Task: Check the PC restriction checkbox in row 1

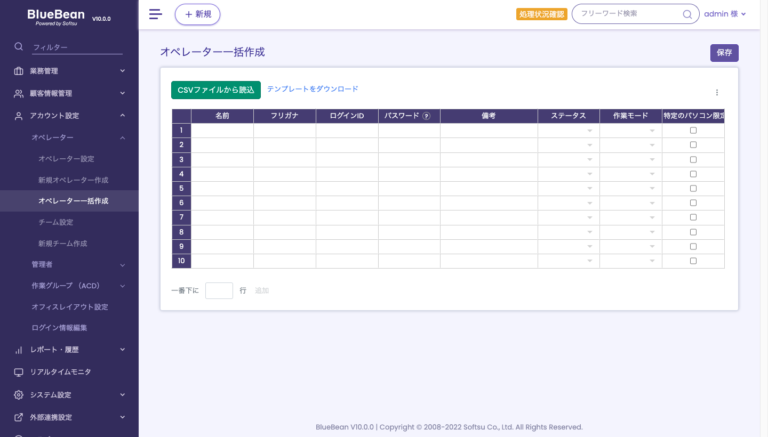Action: coord(693,130)
